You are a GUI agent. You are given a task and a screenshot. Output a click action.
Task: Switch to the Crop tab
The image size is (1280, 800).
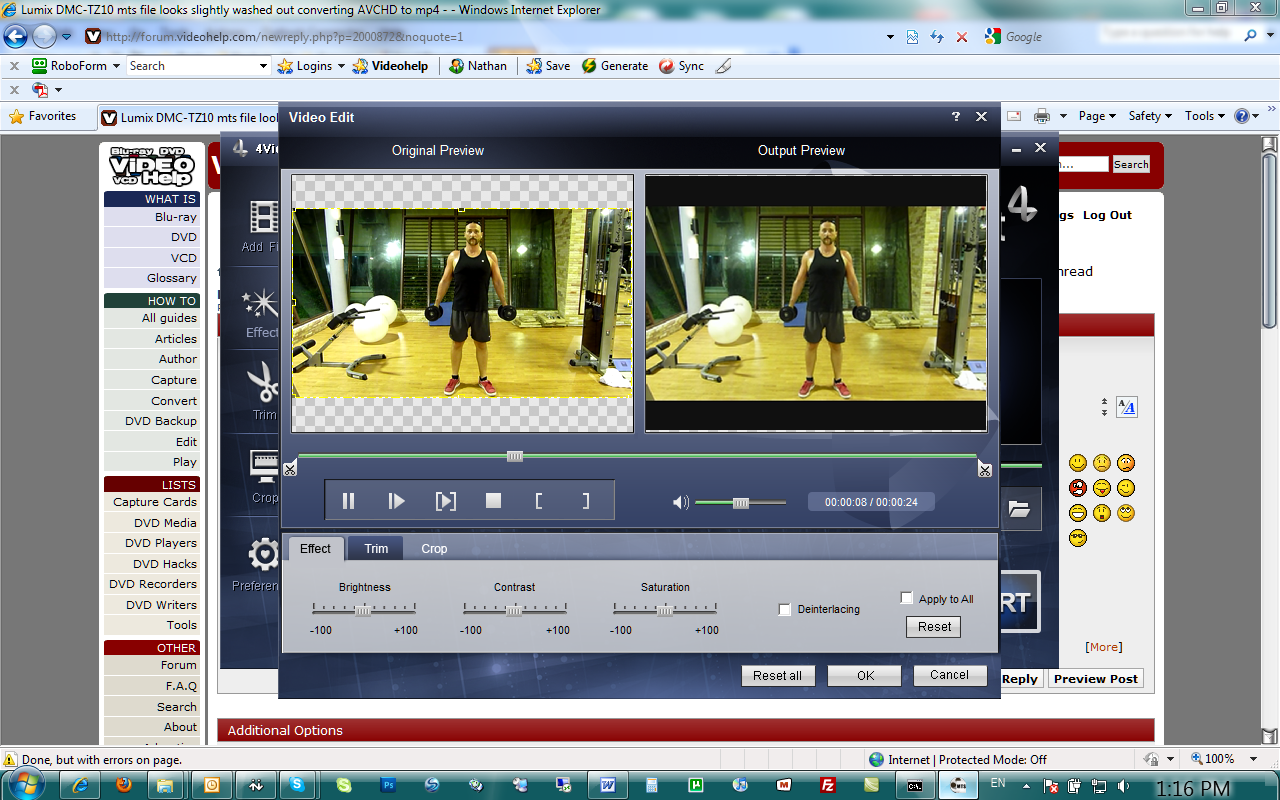(x=434, y=548)
